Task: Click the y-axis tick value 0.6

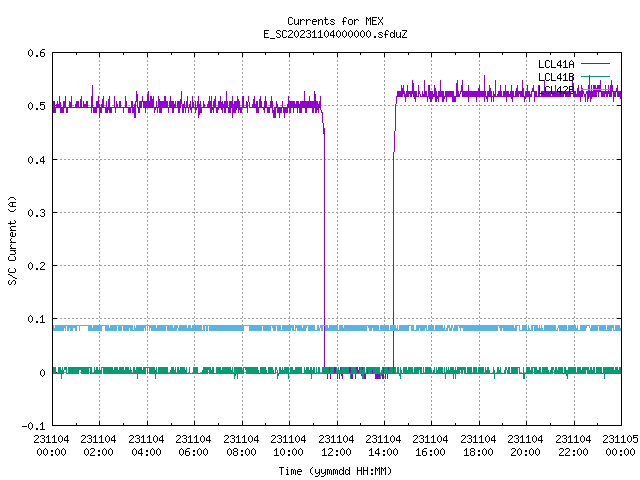Action: (x=36, y=53)
